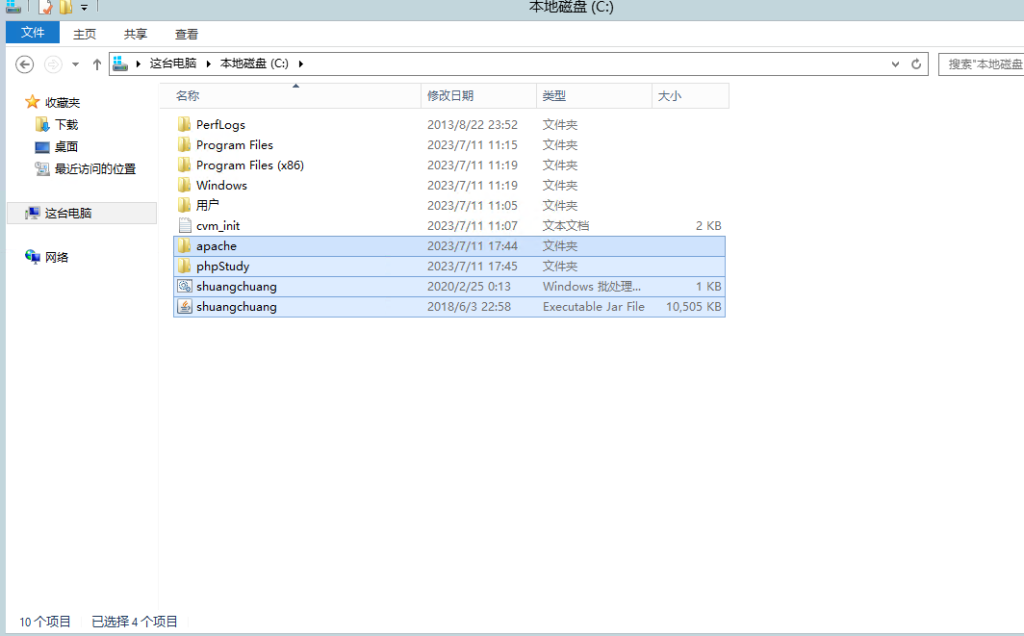The height and width of the screenshot is (636, 1024).
Task: Click the Up one level arrow
Action: coord(97,64)
